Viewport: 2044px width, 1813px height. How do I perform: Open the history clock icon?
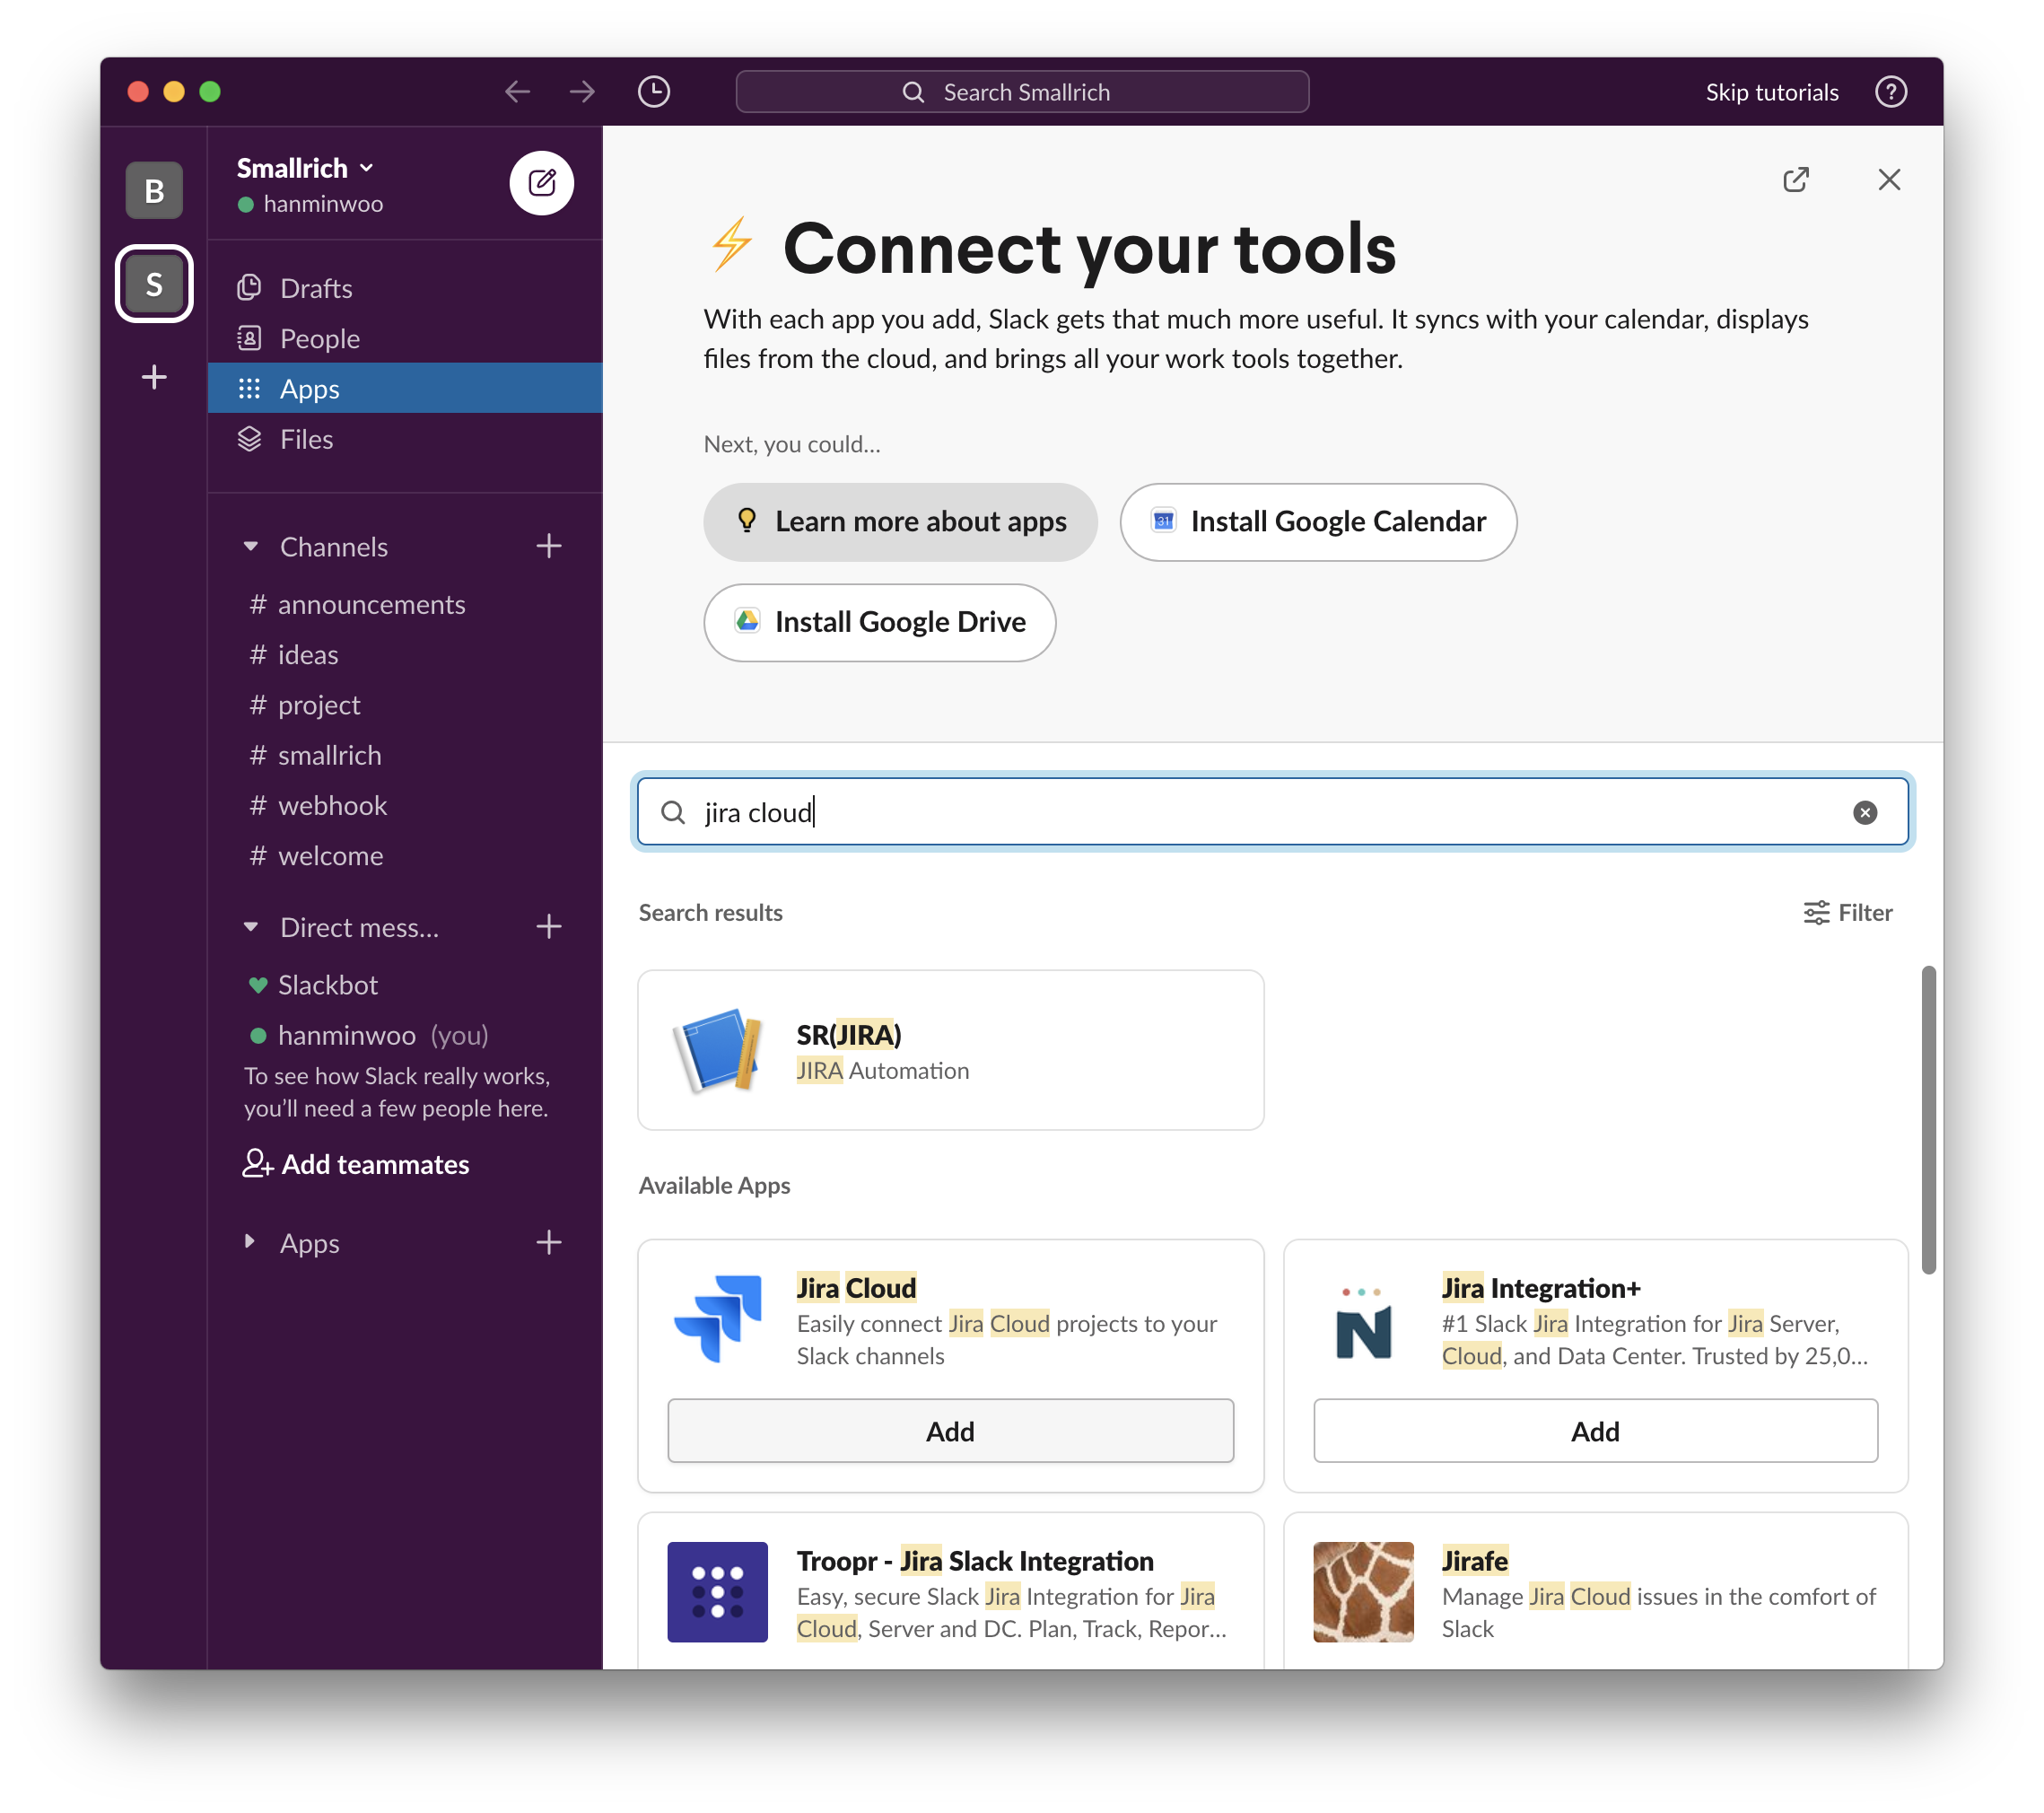coord(653,92)
